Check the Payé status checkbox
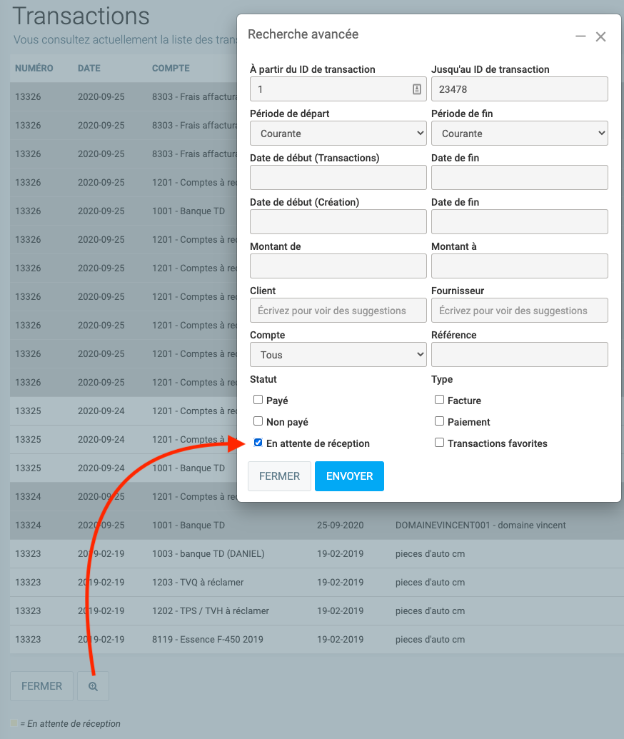This screenshot has width=624, height=739. click(x=258, y=400)
